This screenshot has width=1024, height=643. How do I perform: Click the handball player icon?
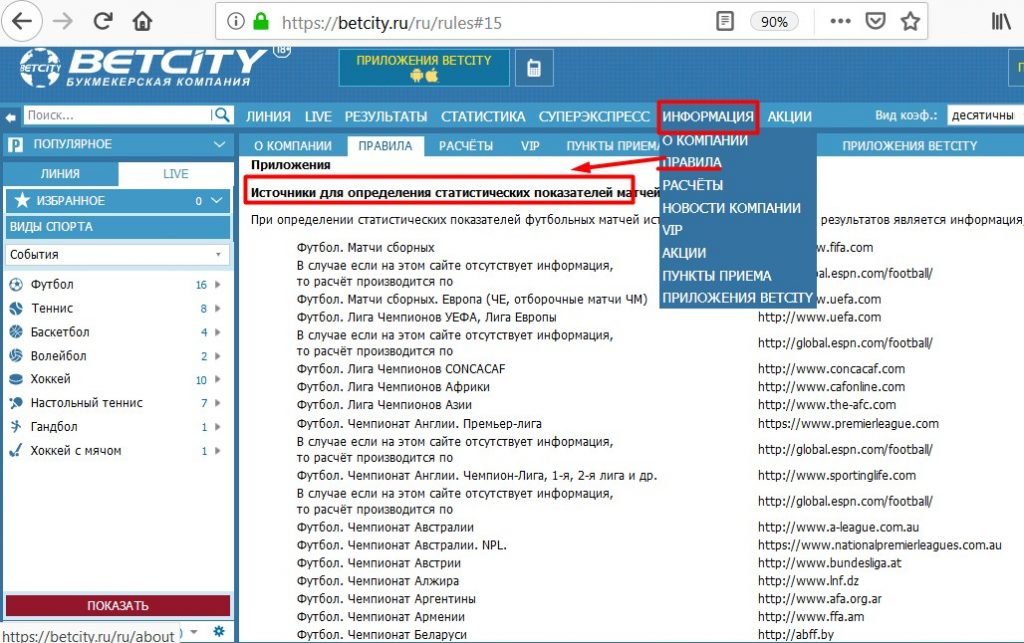coord(16,426)
